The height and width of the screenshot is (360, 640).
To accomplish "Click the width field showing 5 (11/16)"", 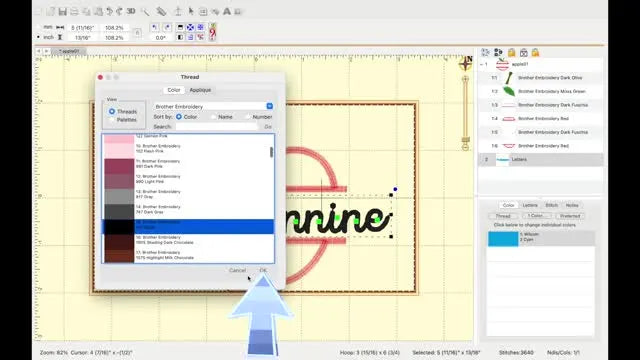I will pos(83,27).
